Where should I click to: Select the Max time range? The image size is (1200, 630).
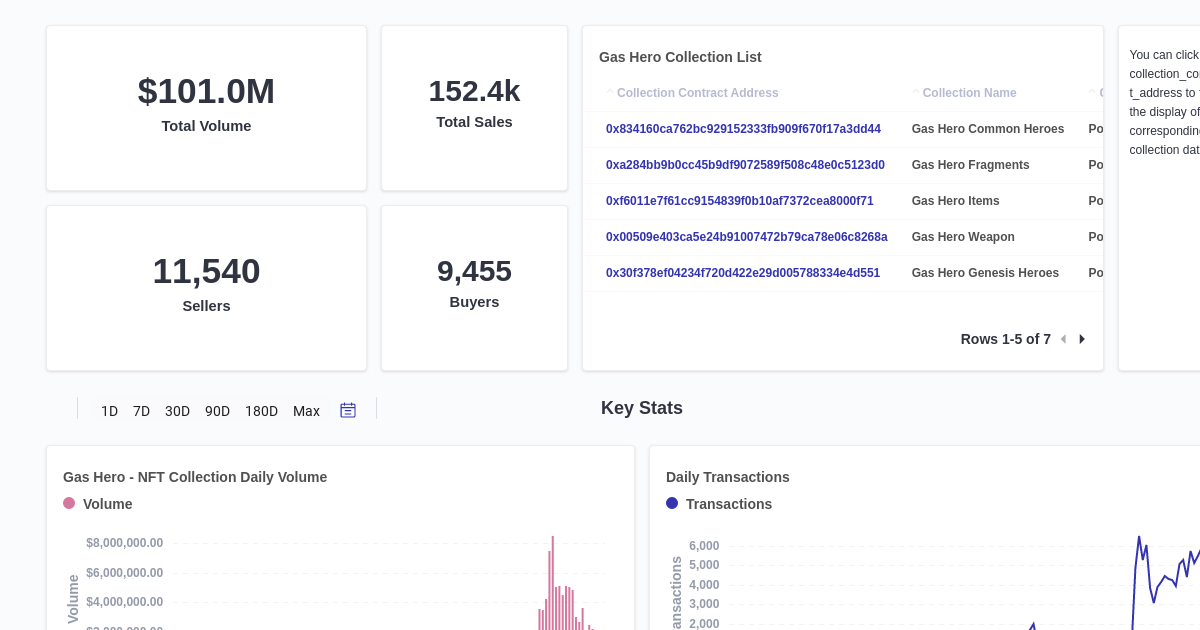tap(306, 411)
